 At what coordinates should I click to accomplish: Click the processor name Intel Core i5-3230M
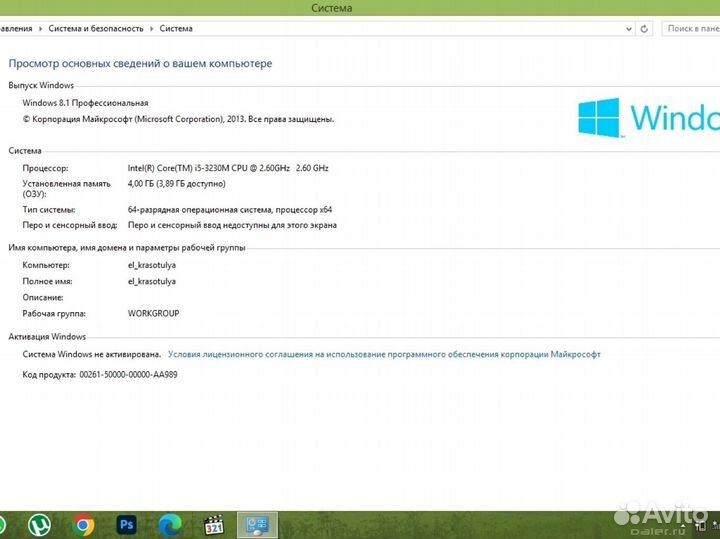click(208, 168)
